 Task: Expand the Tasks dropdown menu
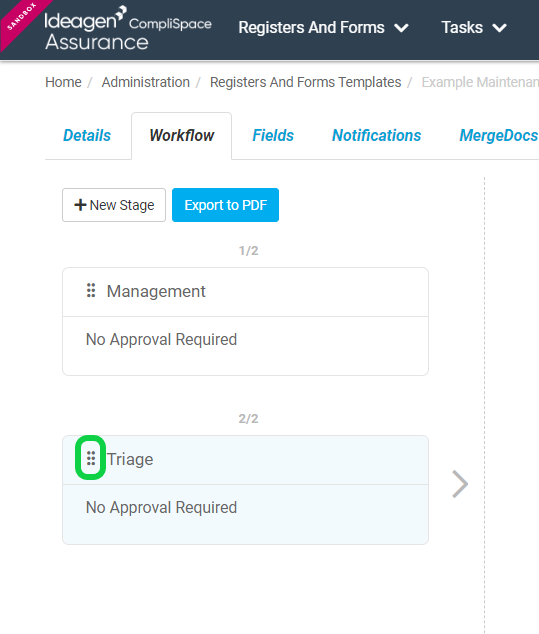[474, 27]
